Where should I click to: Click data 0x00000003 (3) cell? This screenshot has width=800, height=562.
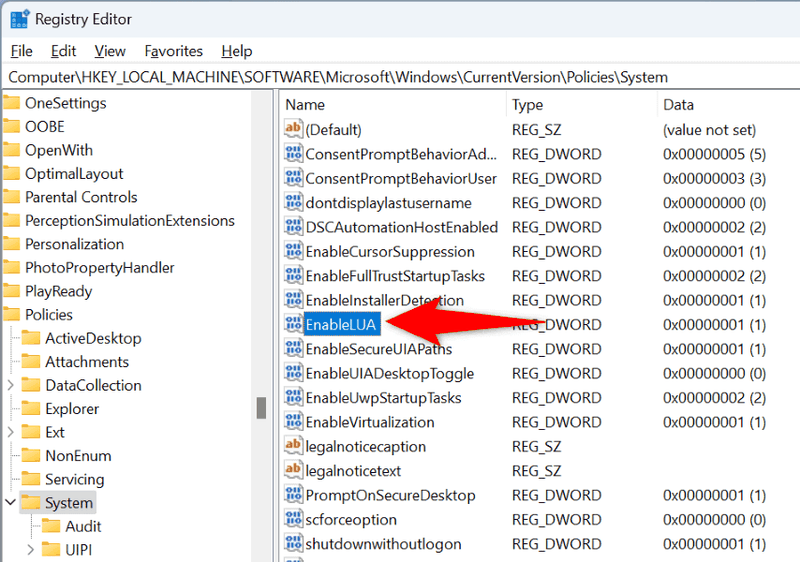click(714, 178)
